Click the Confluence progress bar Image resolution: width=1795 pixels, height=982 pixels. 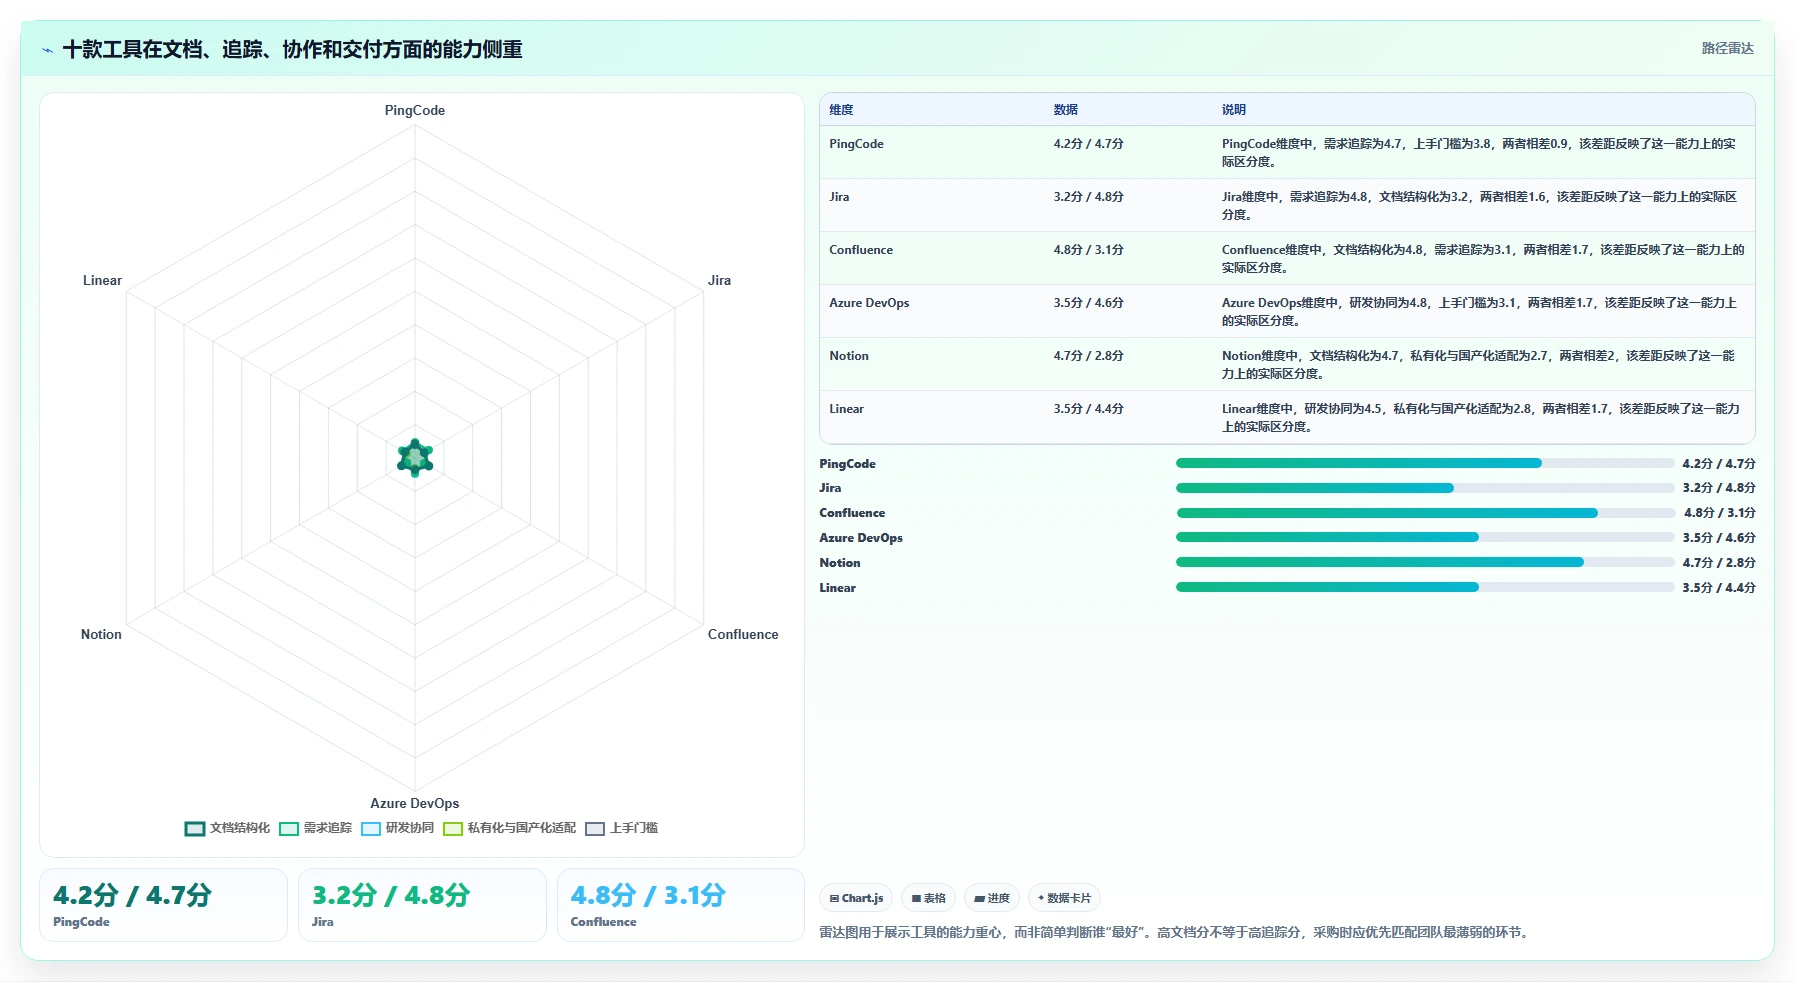point(1425,513)
